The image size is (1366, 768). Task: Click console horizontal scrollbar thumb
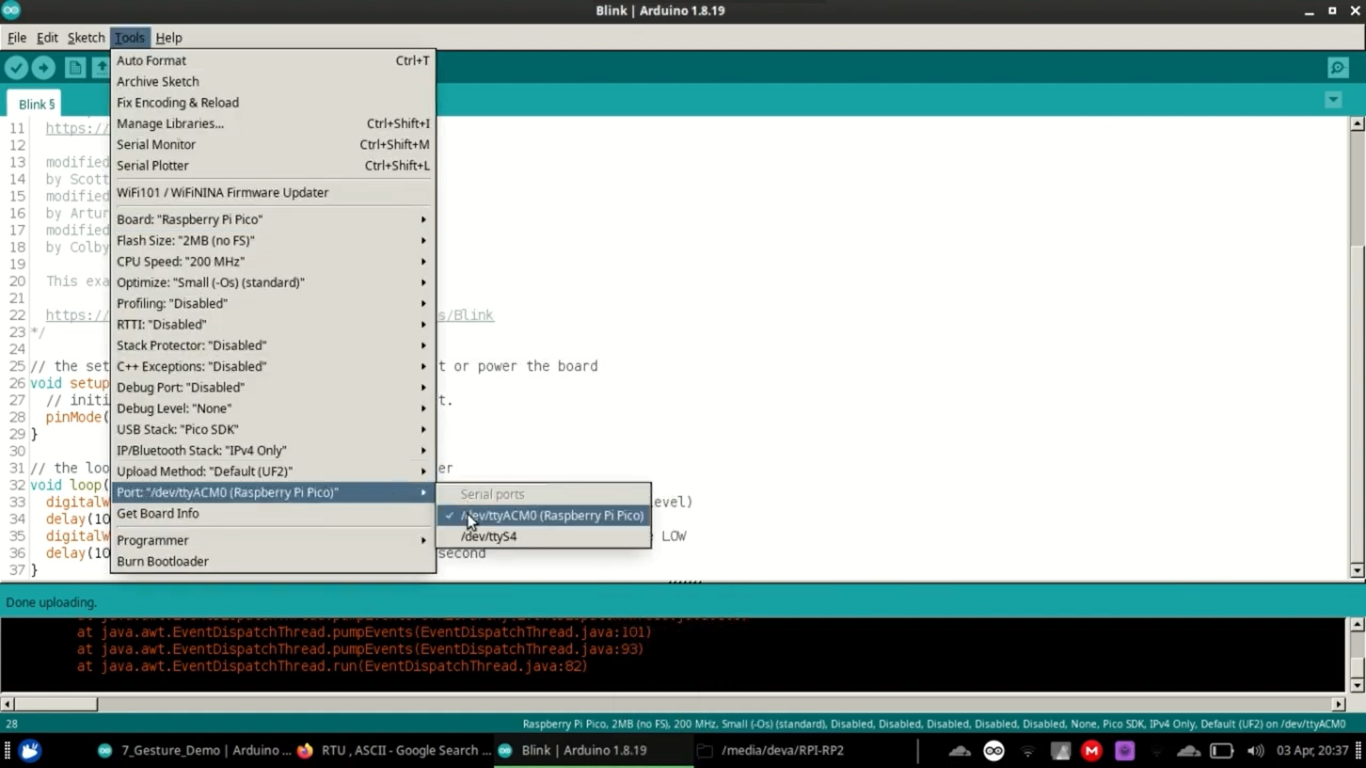pos(56,704)
